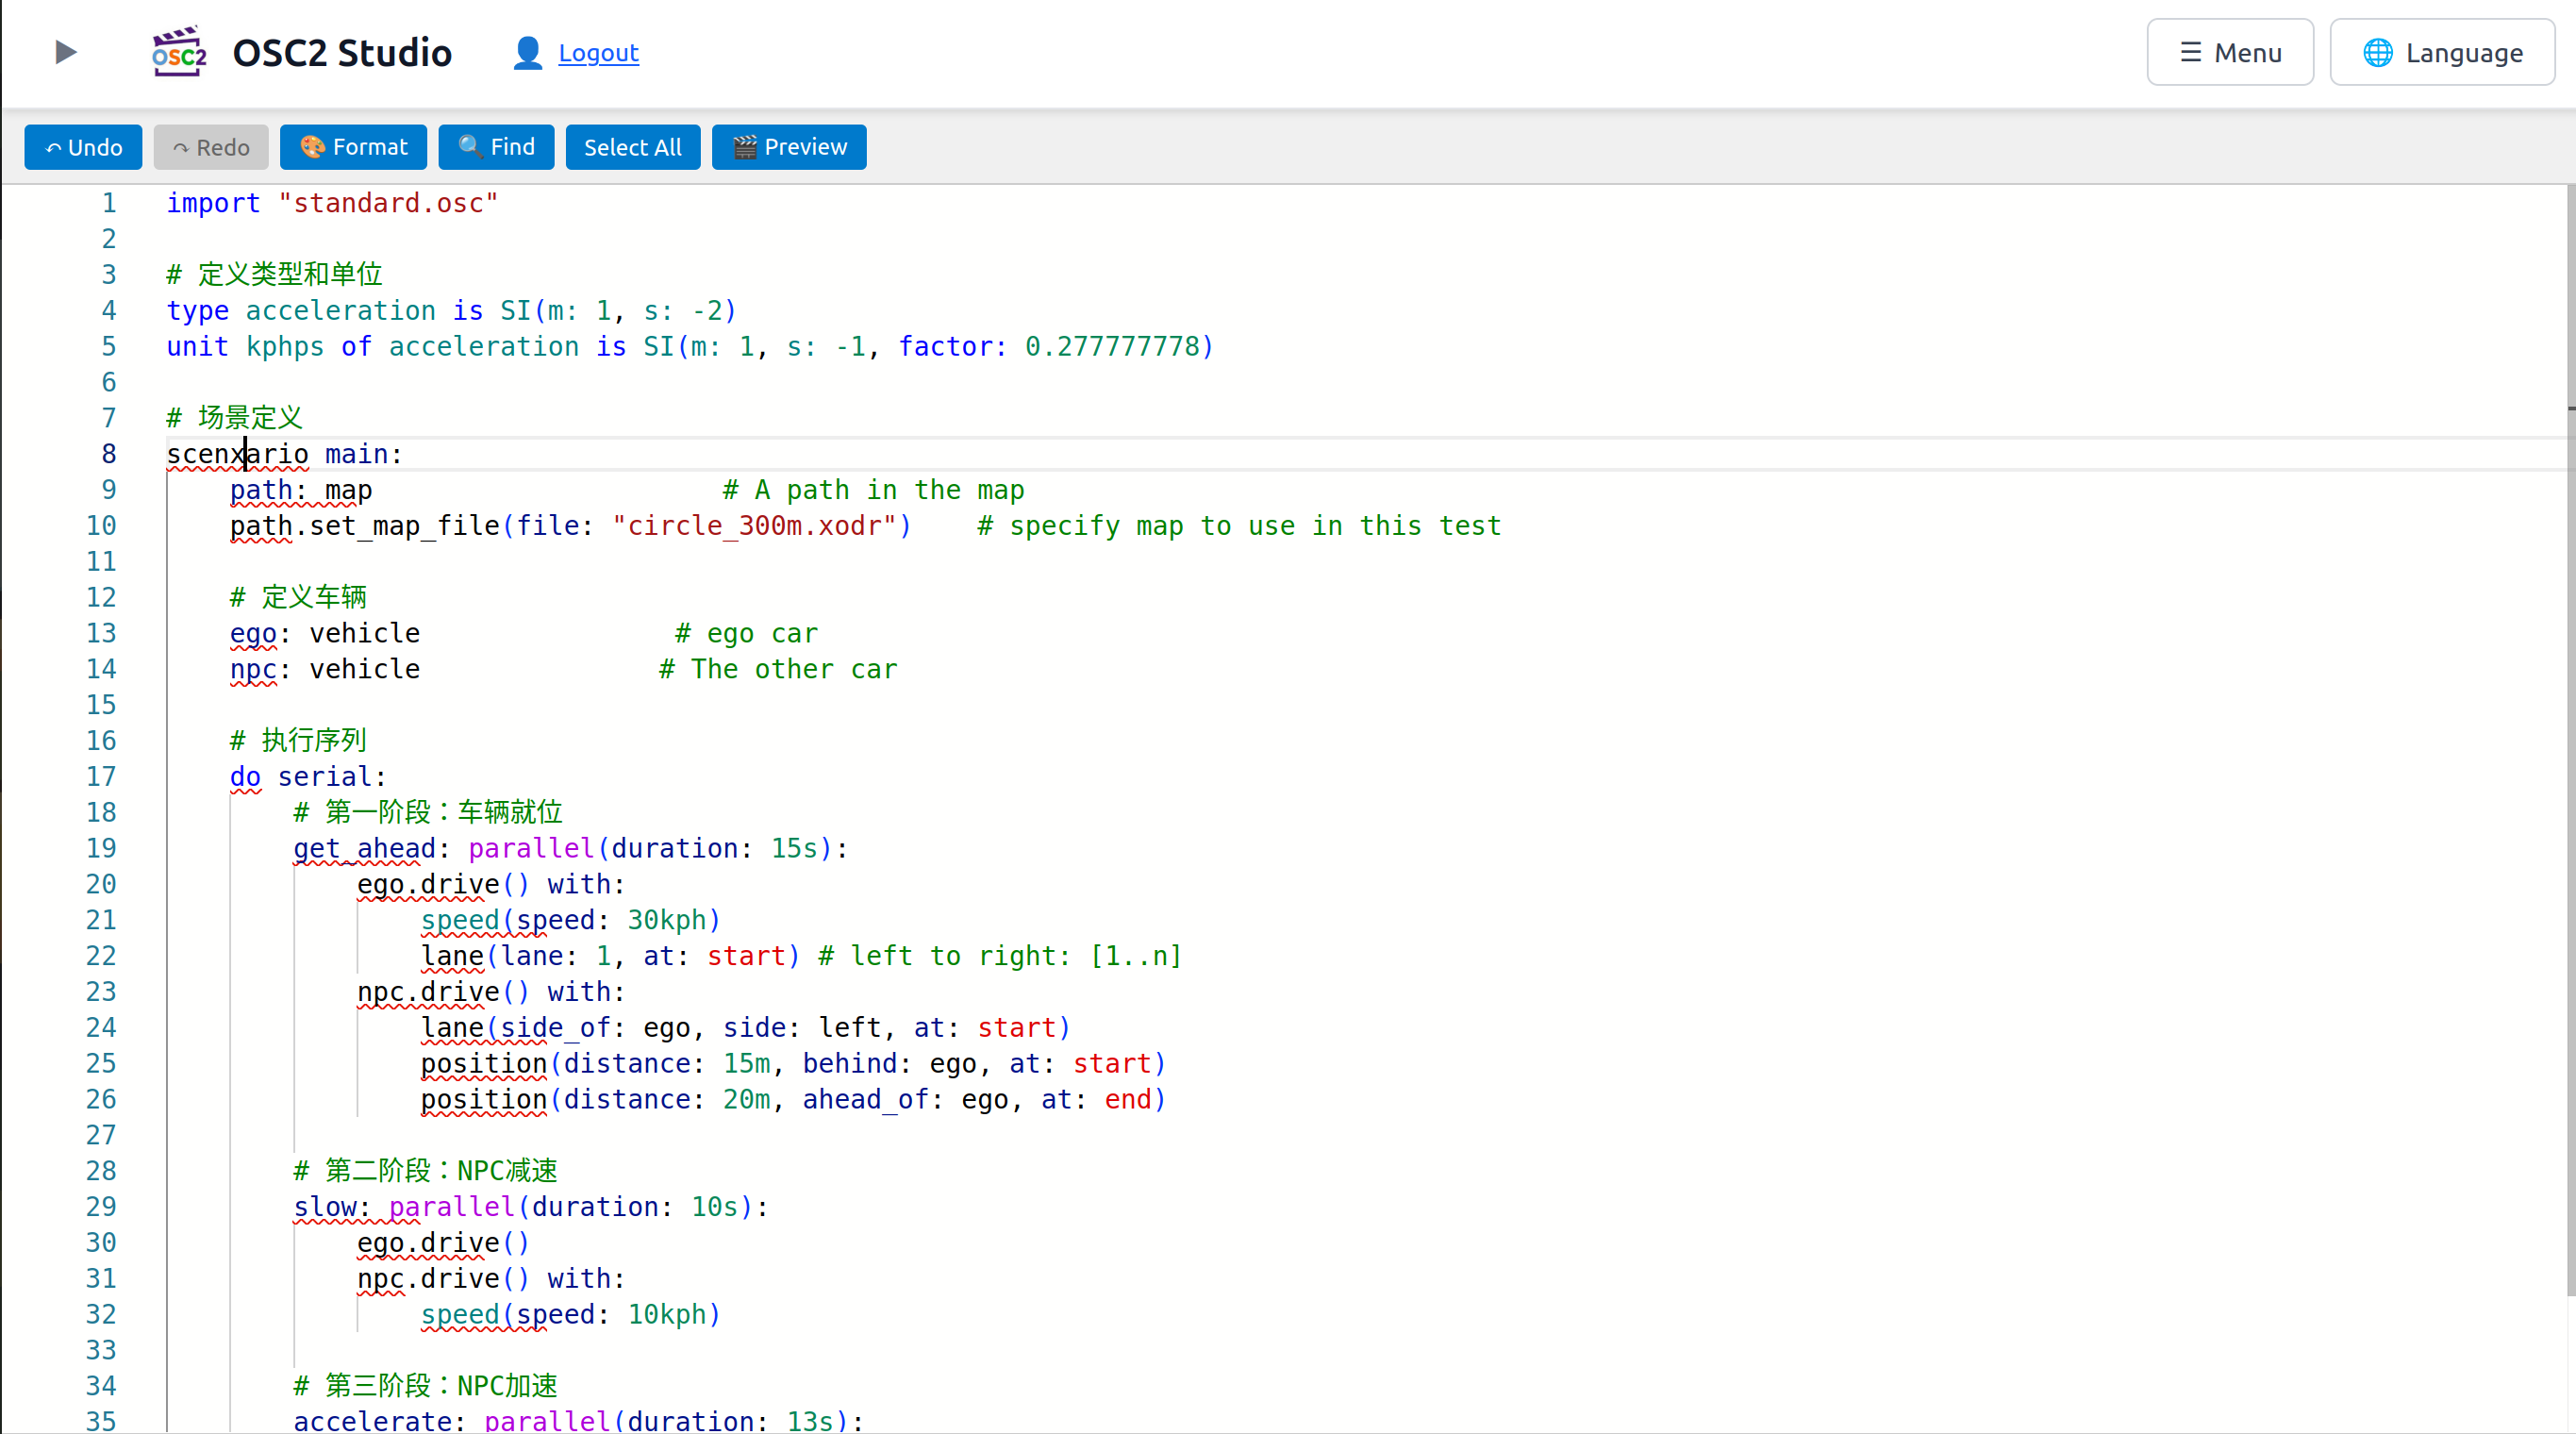
Task: Click the vertical scrollbar of the editor
Action: point(2570,740)
